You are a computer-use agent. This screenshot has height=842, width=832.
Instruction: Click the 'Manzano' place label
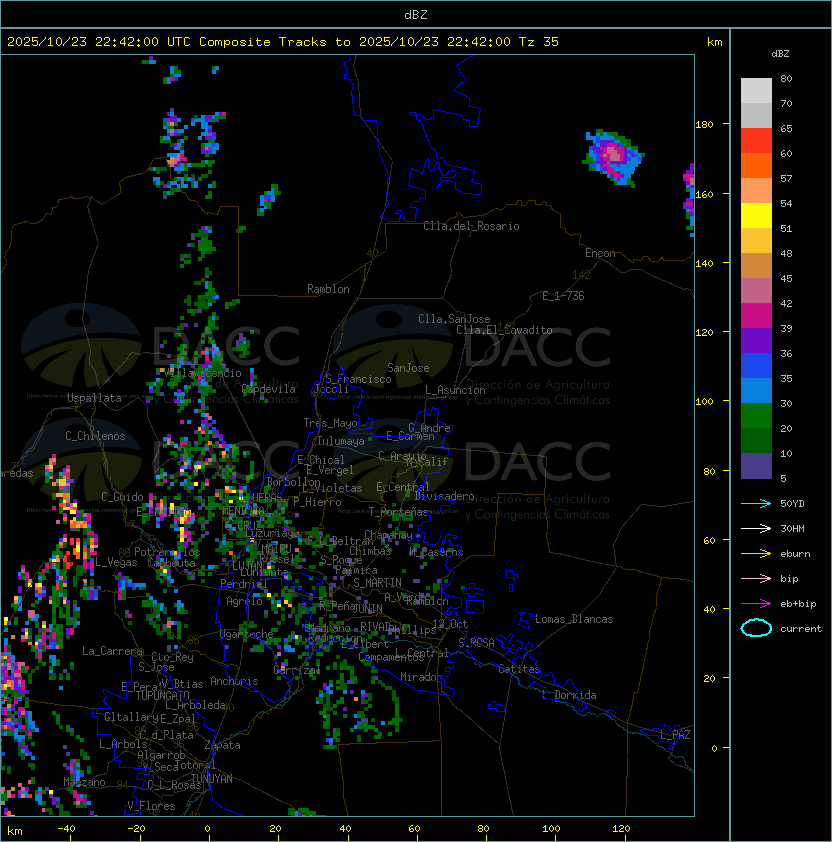click(84, 782)
